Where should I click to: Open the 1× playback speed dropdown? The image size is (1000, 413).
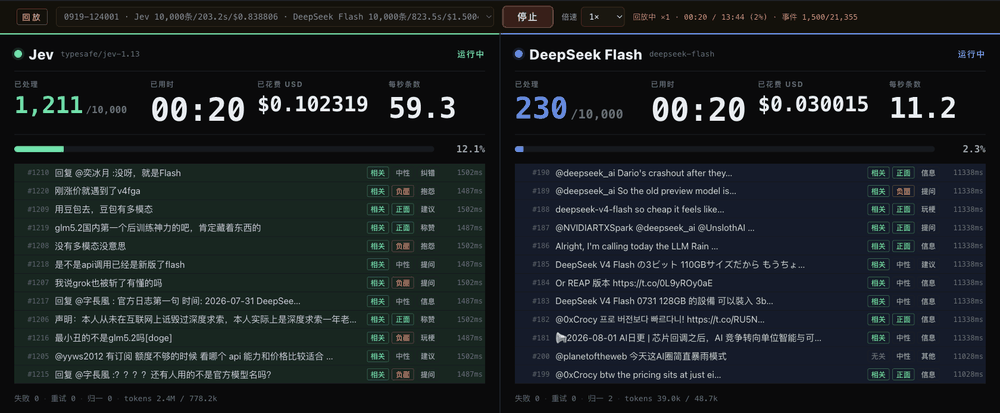tap(602, 17)
